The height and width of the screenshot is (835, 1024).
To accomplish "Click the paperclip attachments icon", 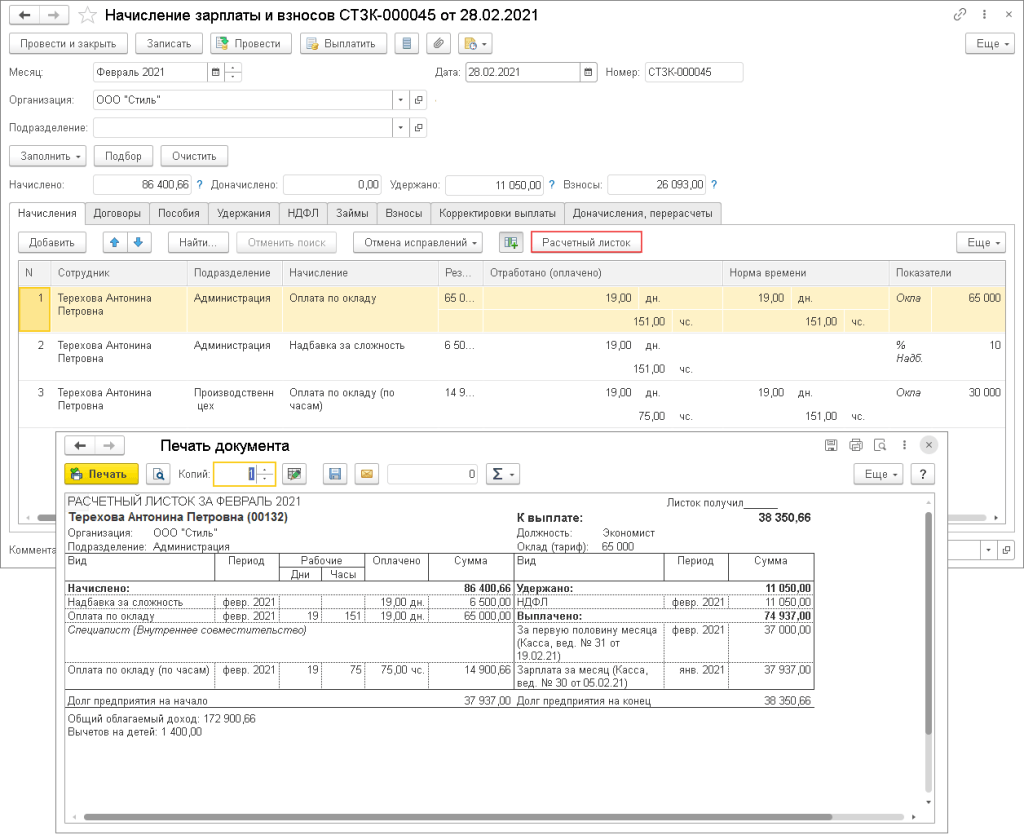I will (x=437, y=43).
